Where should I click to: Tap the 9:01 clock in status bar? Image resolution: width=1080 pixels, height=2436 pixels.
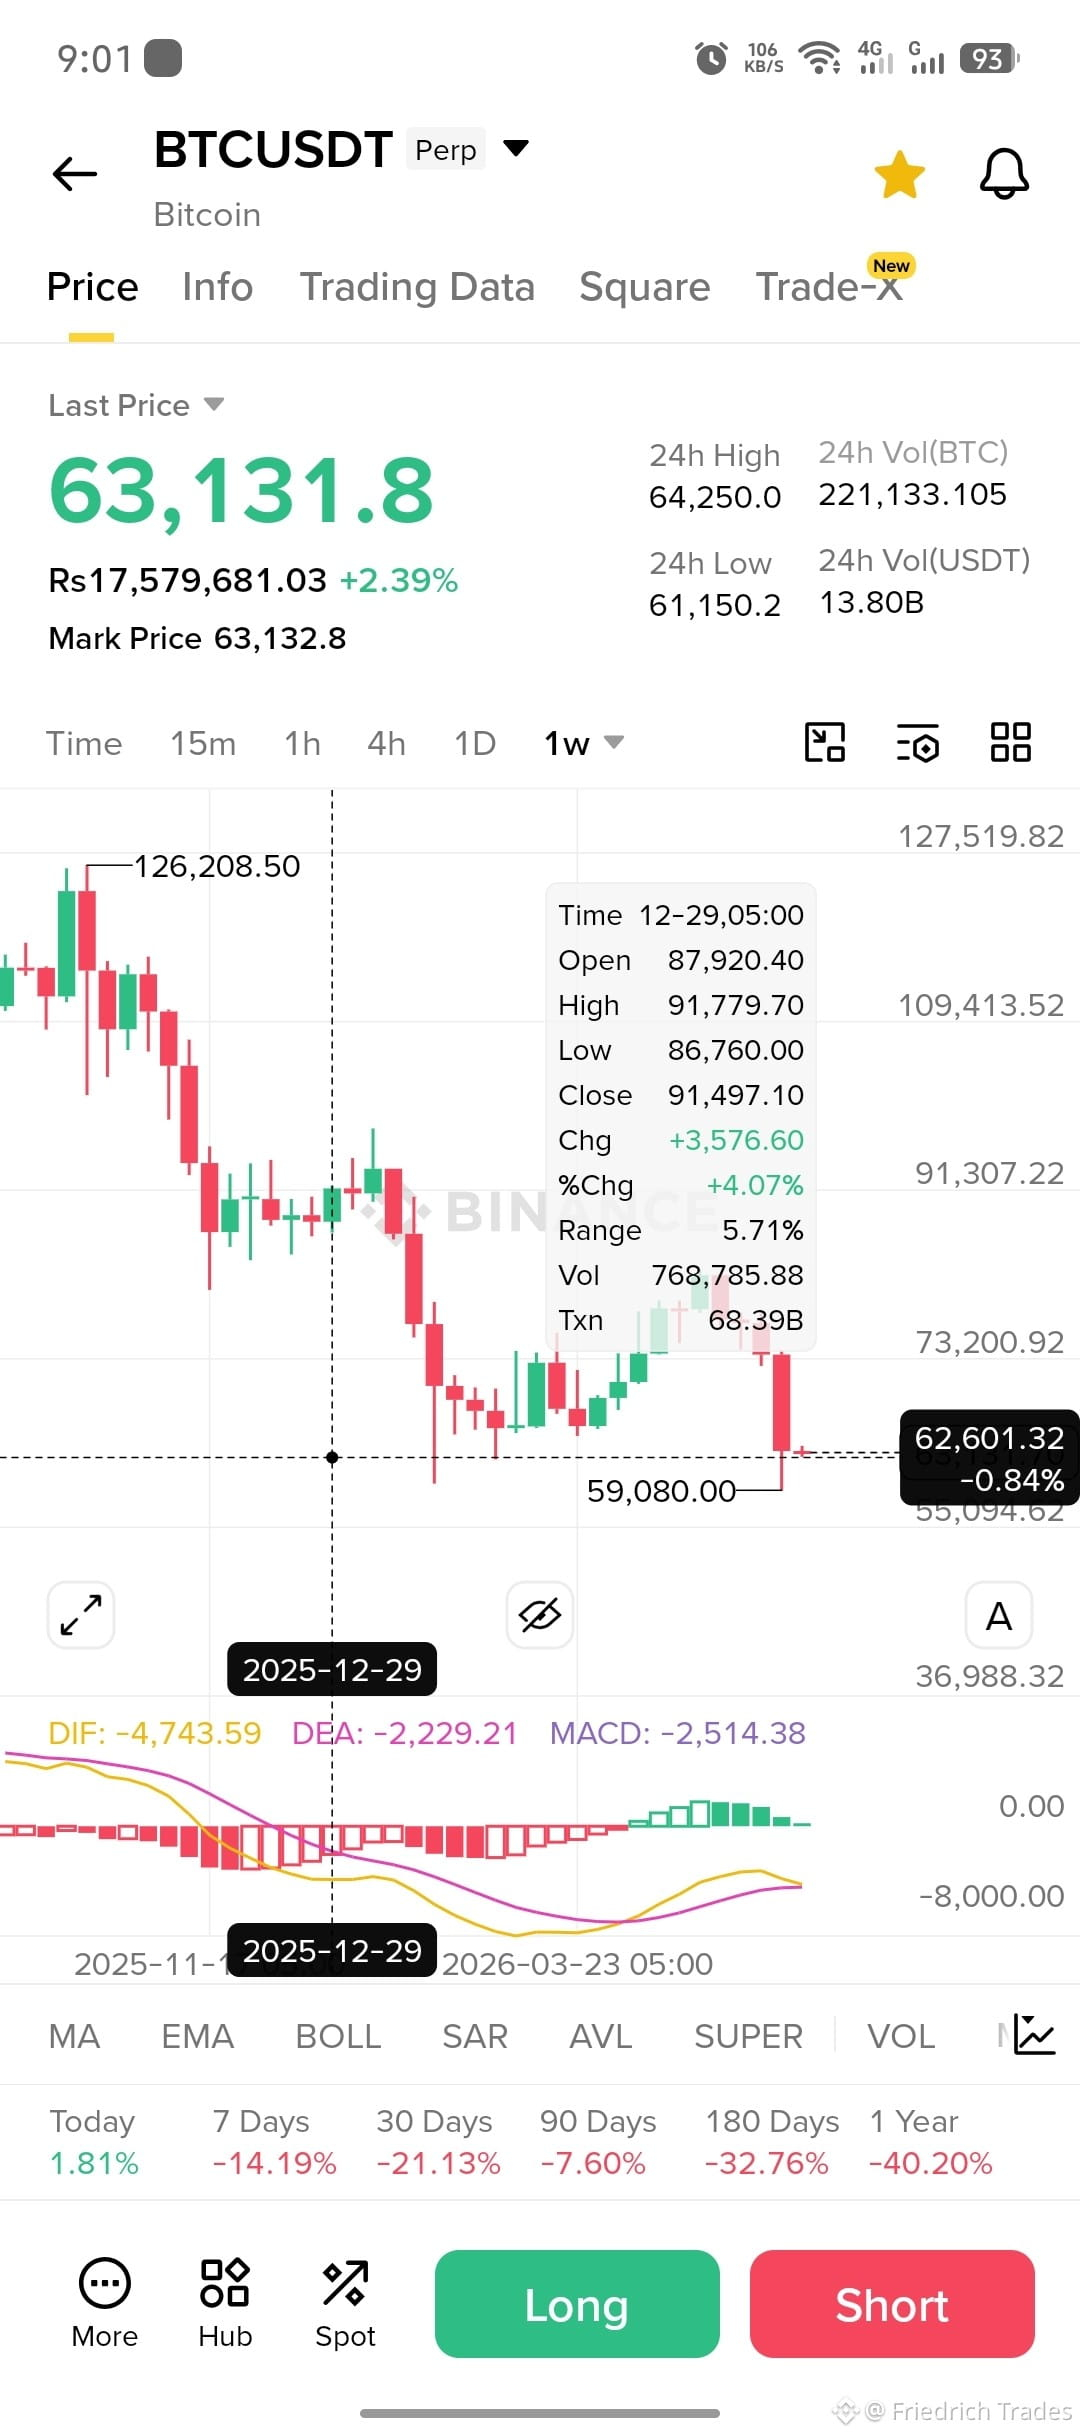95,59
